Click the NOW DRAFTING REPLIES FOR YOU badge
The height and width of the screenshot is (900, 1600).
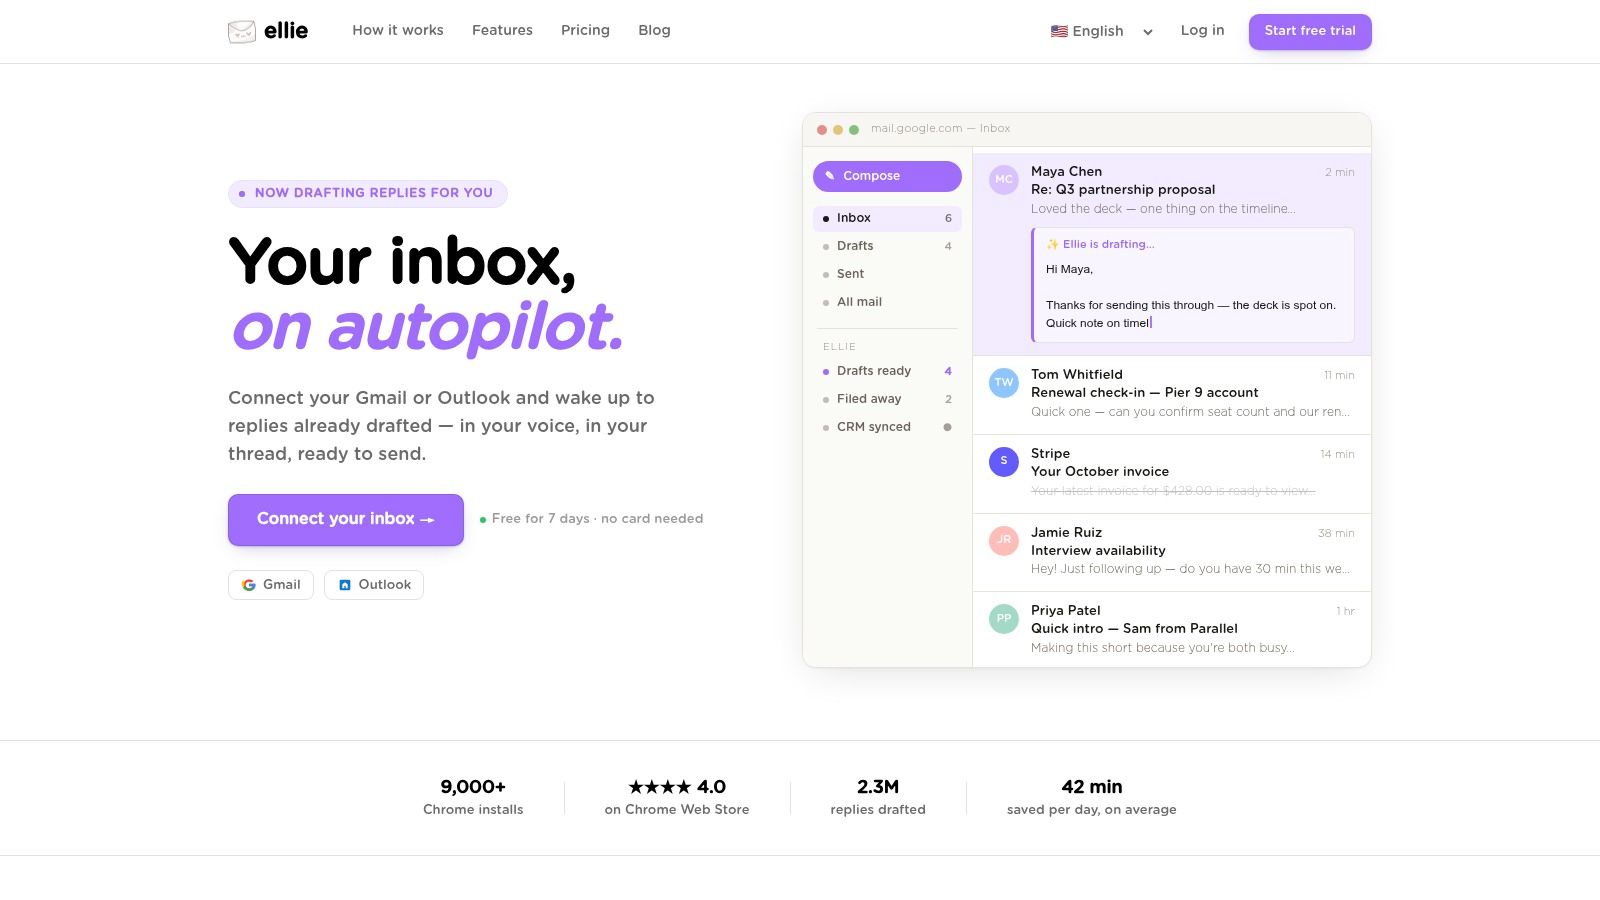pos(368,193)
